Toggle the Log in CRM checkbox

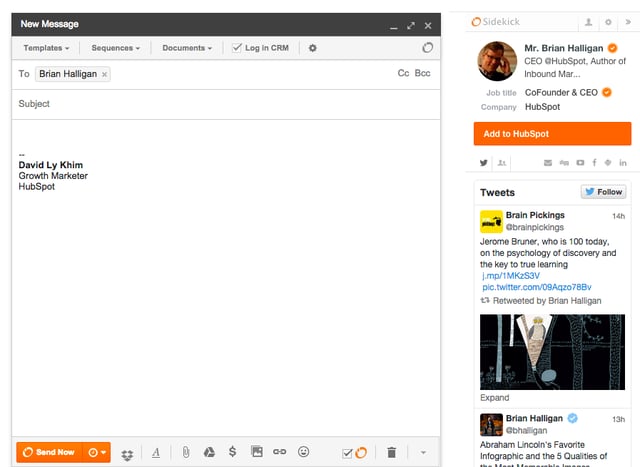click(x=237, y=47)
